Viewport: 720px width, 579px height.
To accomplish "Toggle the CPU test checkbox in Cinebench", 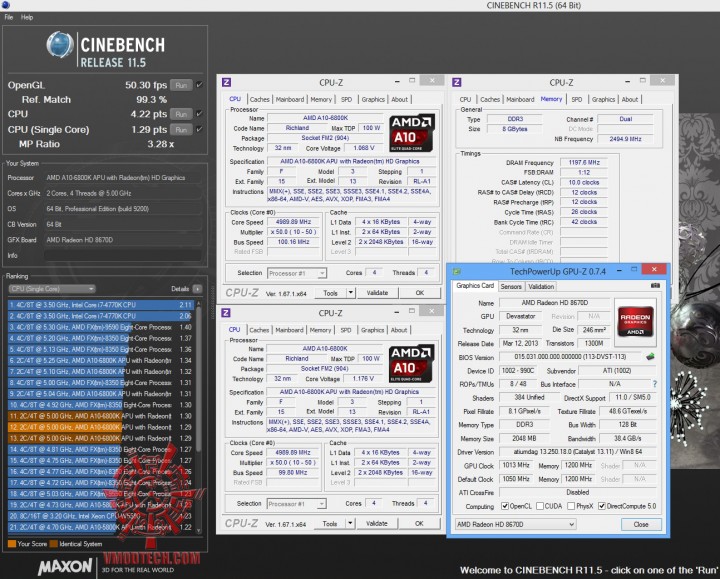I will [199, 113].
